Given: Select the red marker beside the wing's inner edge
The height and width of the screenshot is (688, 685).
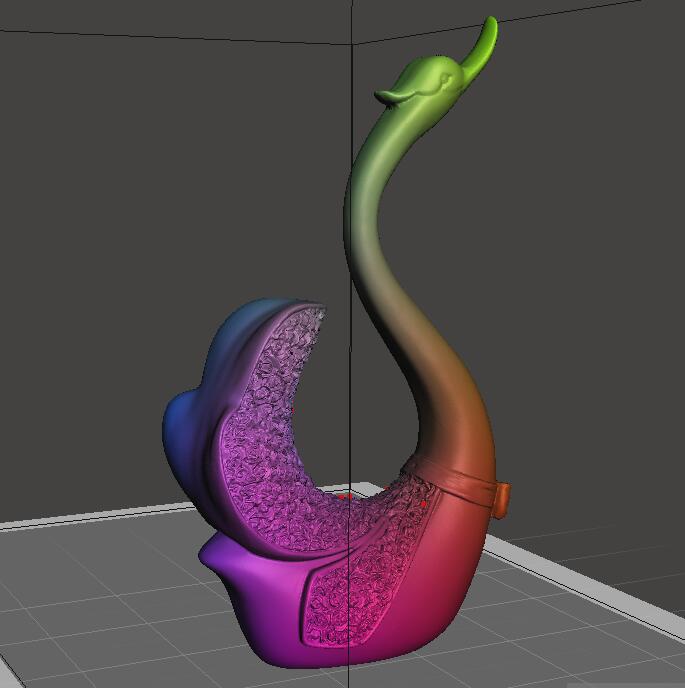Looking at the screenshot, I should click(x=293, y=410).
